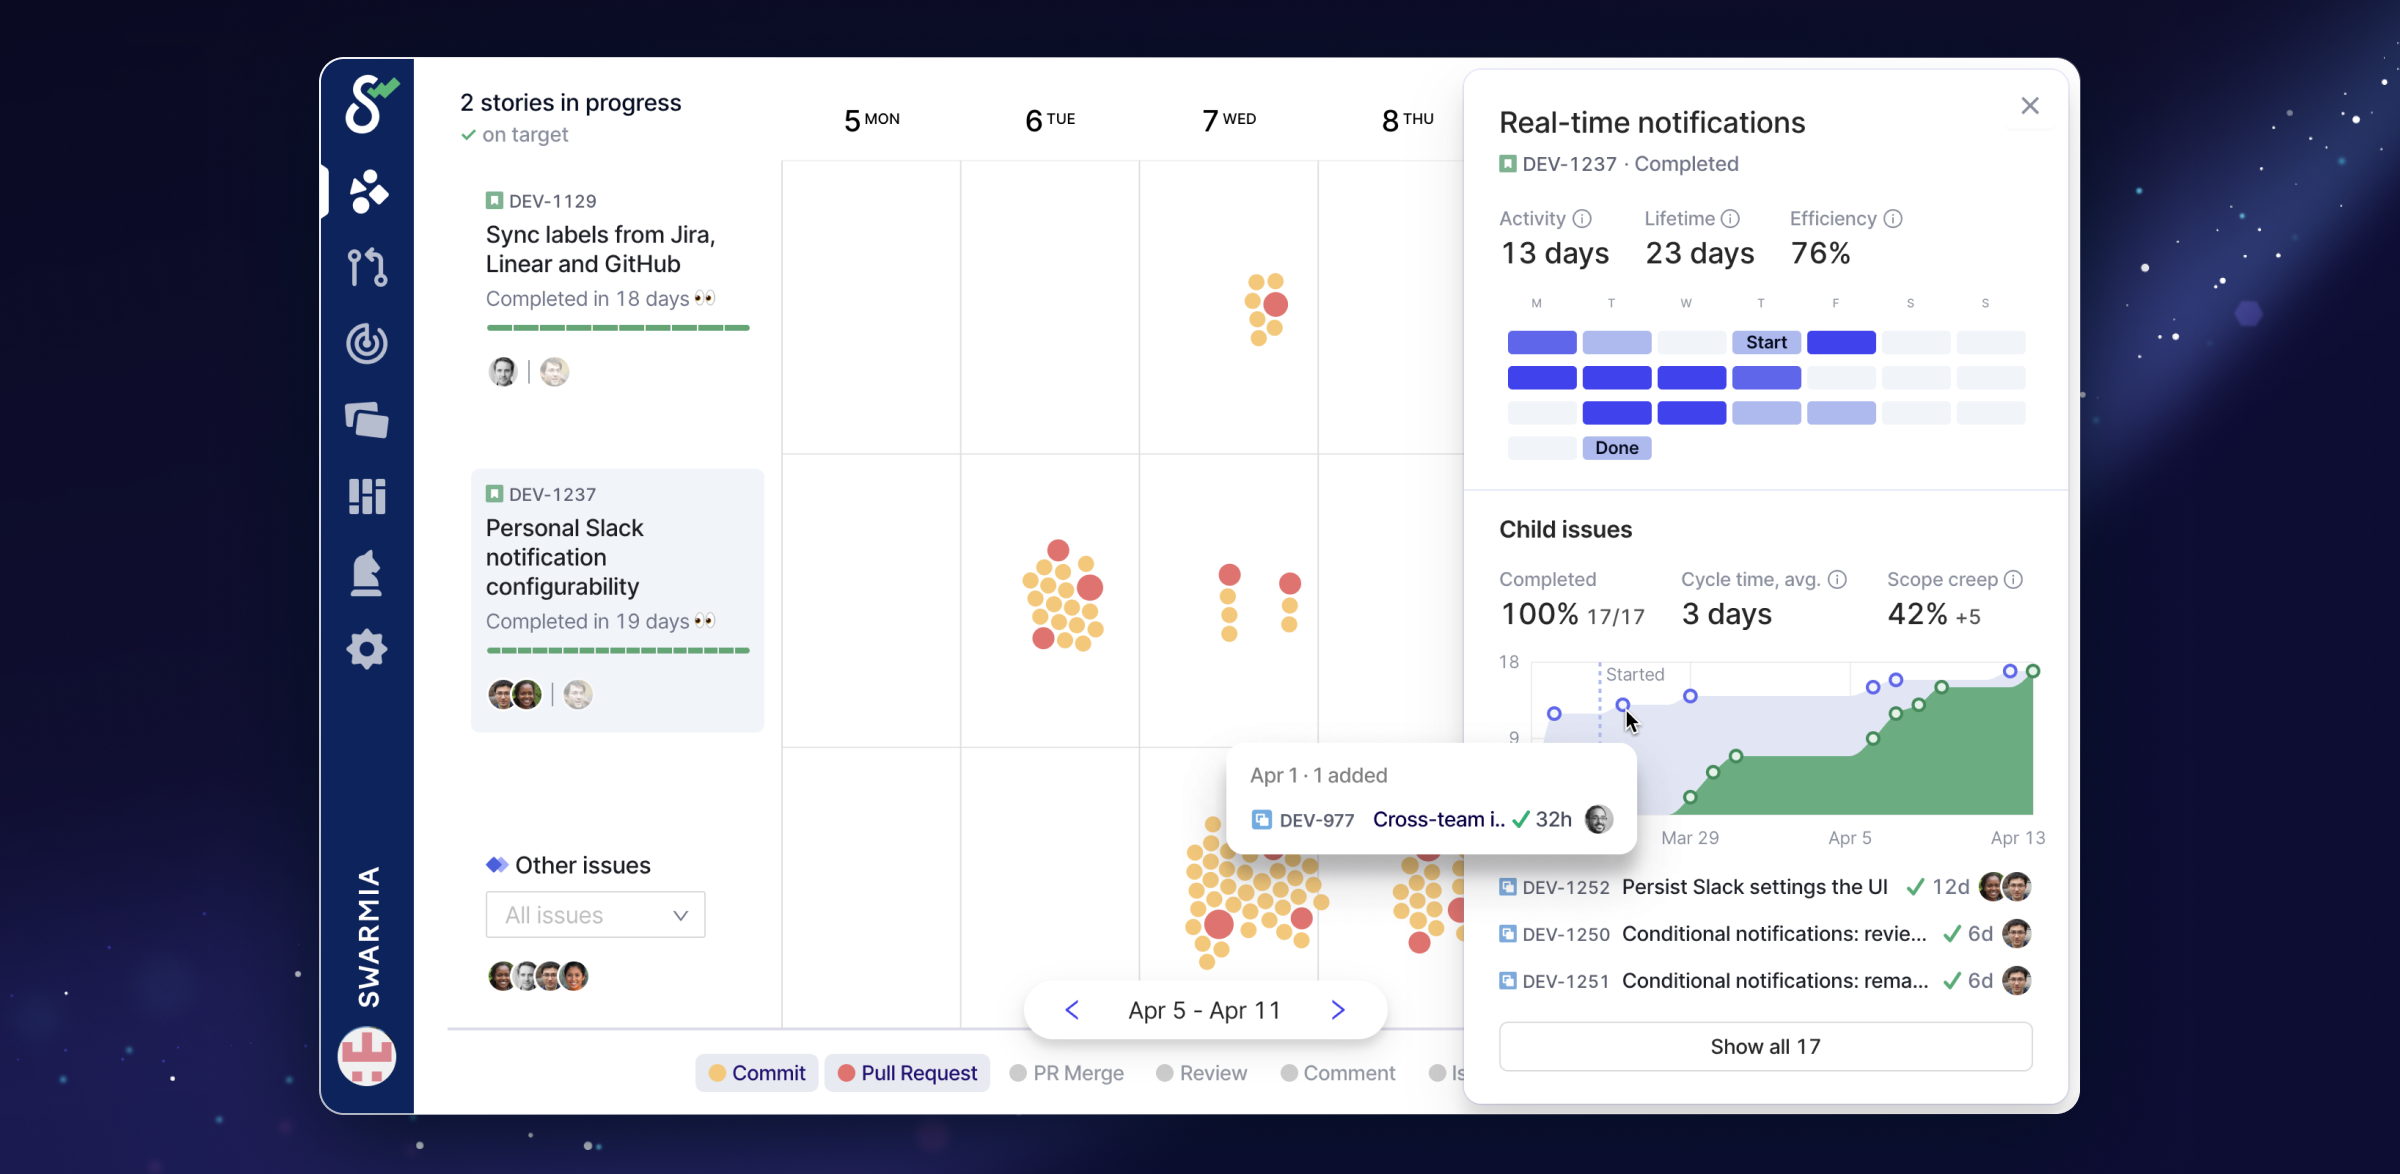Go to next week with right chevron
This screenshot has width=2400, height=1174.
click(x=1338, y=1010)
